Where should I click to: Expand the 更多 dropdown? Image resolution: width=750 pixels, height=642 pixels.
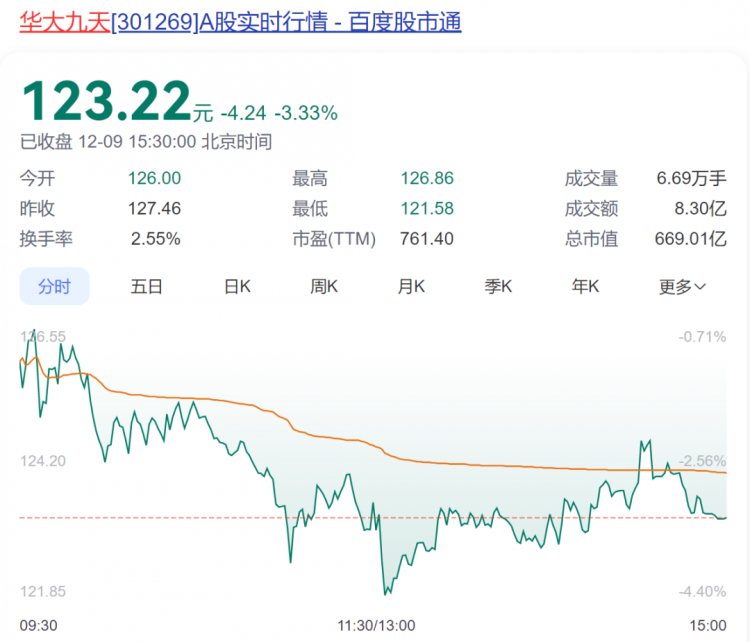683,287
